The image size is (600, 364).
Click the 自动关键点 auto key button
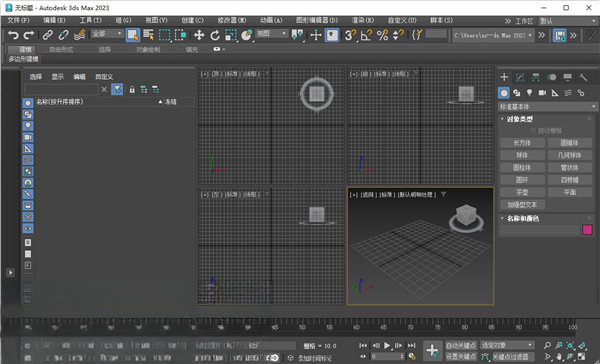click(x=461, y=345)
